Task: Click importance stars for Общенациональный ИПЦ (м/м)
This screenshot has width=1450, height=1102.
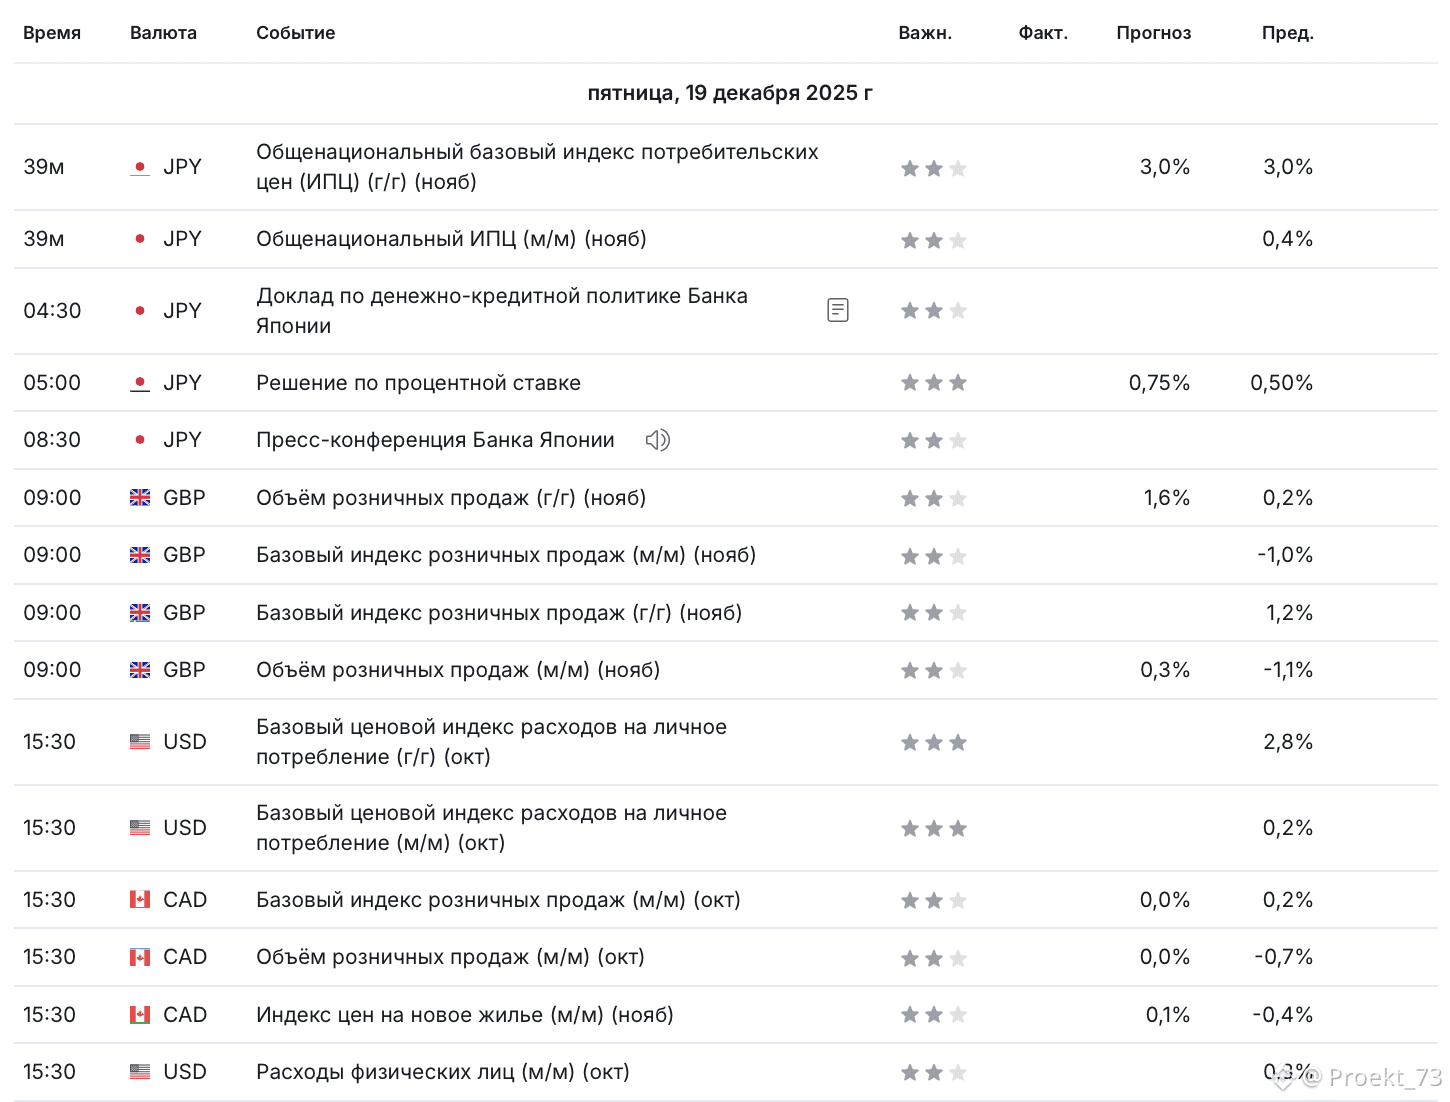Action: [934, 240]
